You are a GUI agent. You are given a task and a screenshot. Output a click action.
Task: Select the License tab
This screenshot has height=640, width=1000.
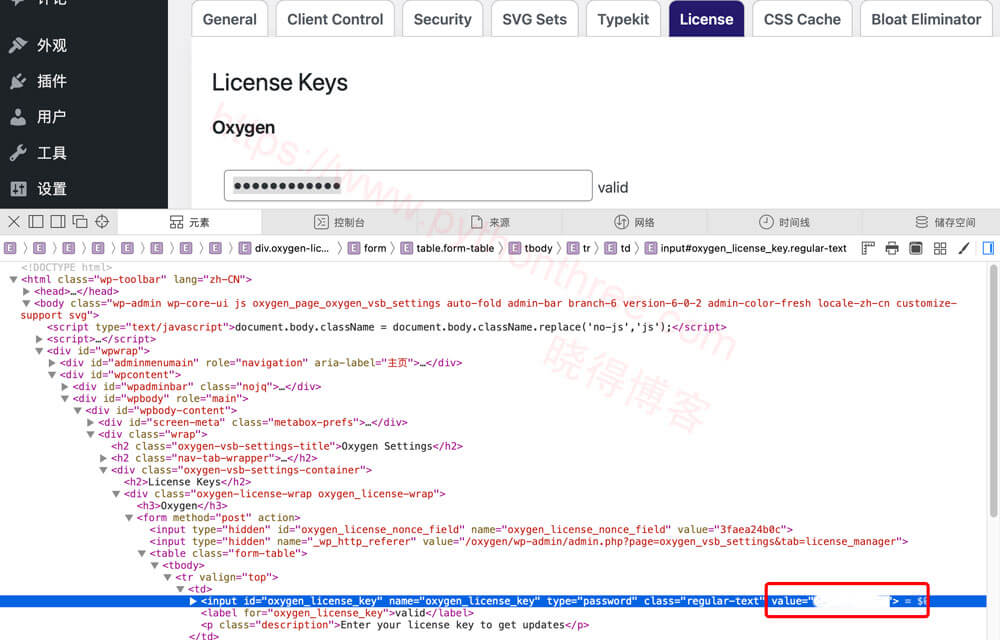tap(706, 19)
